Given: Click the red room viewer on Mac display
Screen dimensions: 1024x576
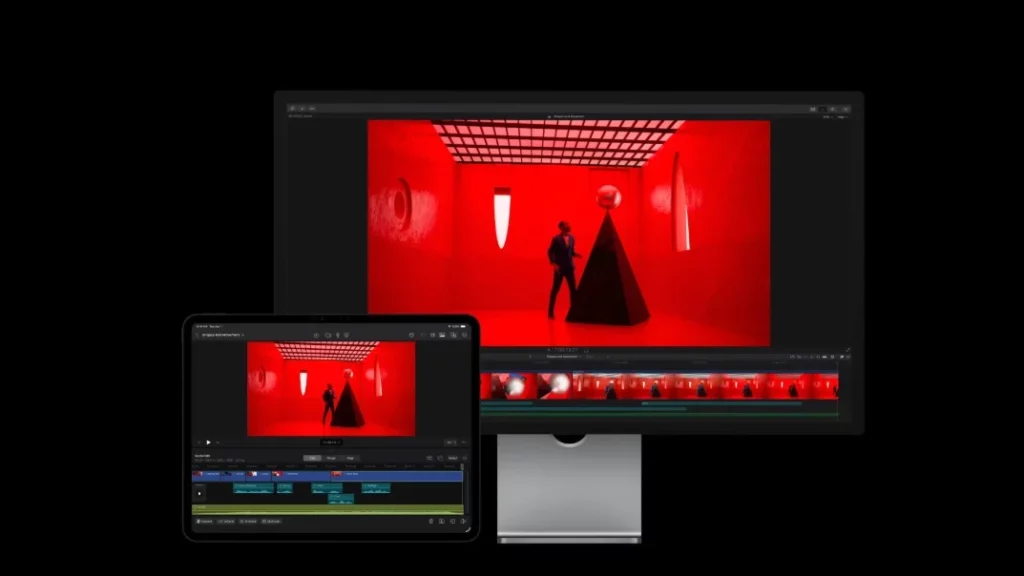Looking at the screenshot, I should (x=569, y=233).
